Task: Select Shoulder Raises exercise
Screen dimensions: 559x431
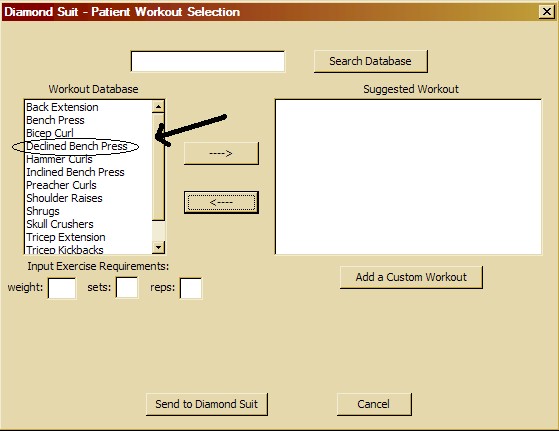Action: [89, 198]
